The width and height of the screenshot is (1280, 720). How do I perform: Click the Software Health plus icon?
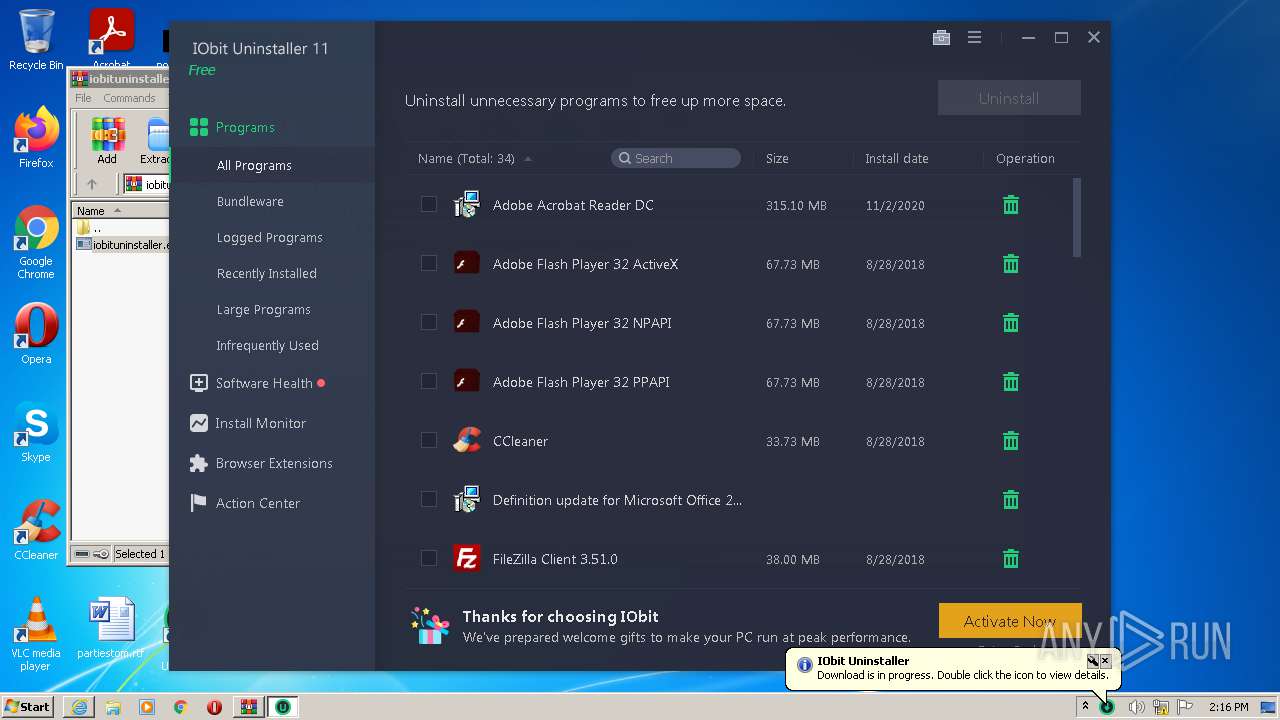click(x=198, y=383)
